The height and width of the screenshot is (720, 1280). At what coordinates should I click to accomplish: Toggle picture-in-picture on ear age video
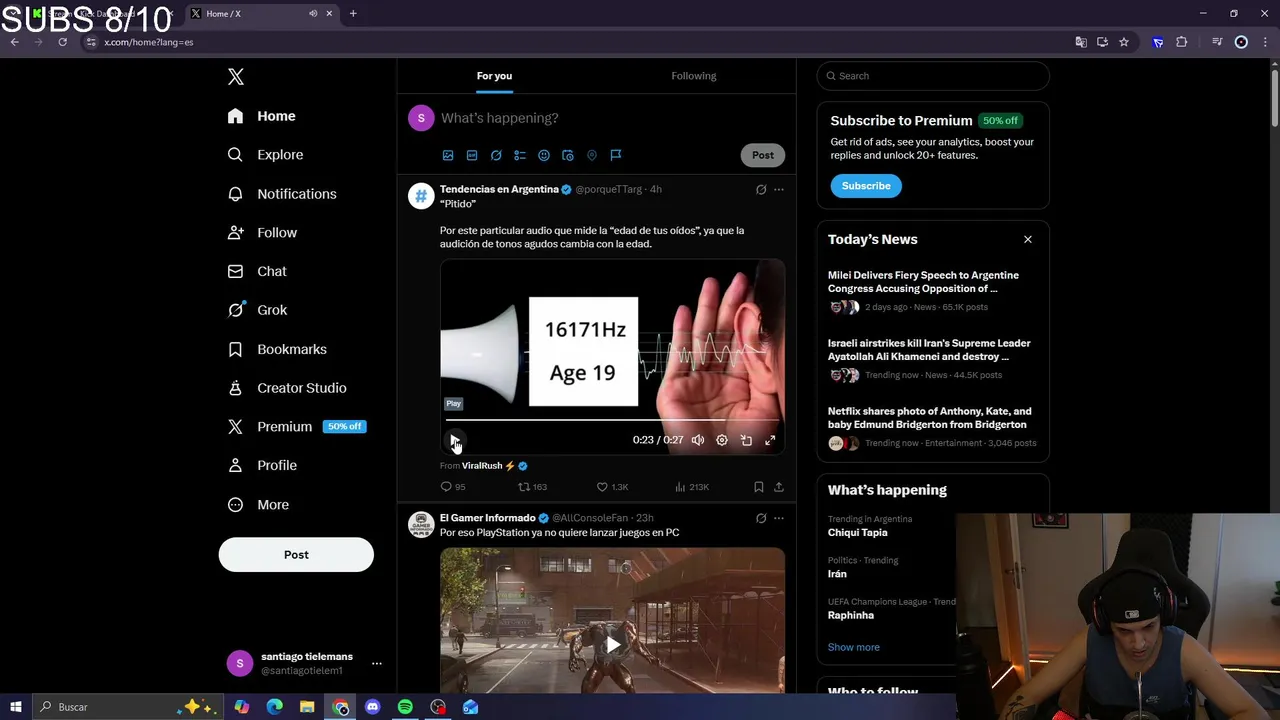click(x=746, y=440)
